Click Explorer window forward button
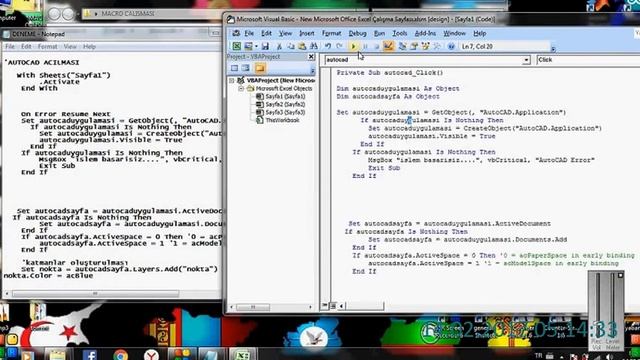Screen dimensions: 640x360 pos(69,14)
